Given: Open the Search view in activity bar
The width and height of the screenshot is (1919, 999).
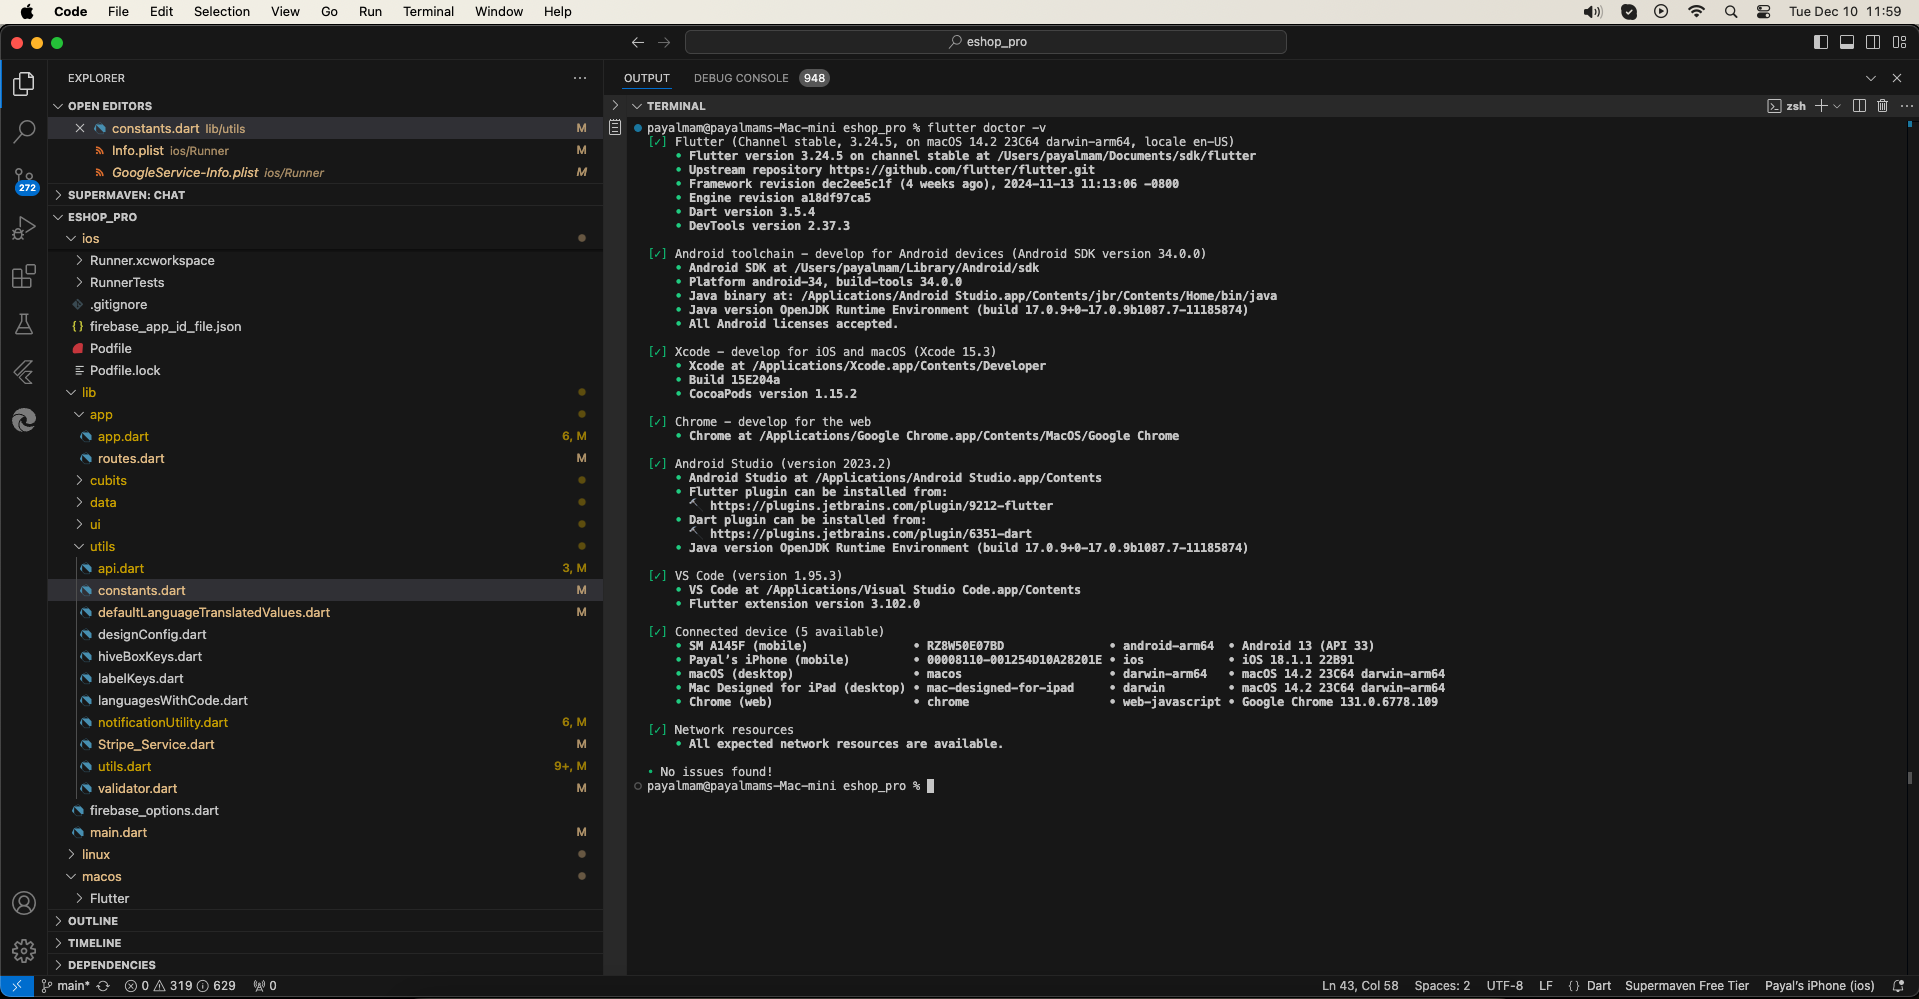Looking at the screenshot, I should click(24, 132).
